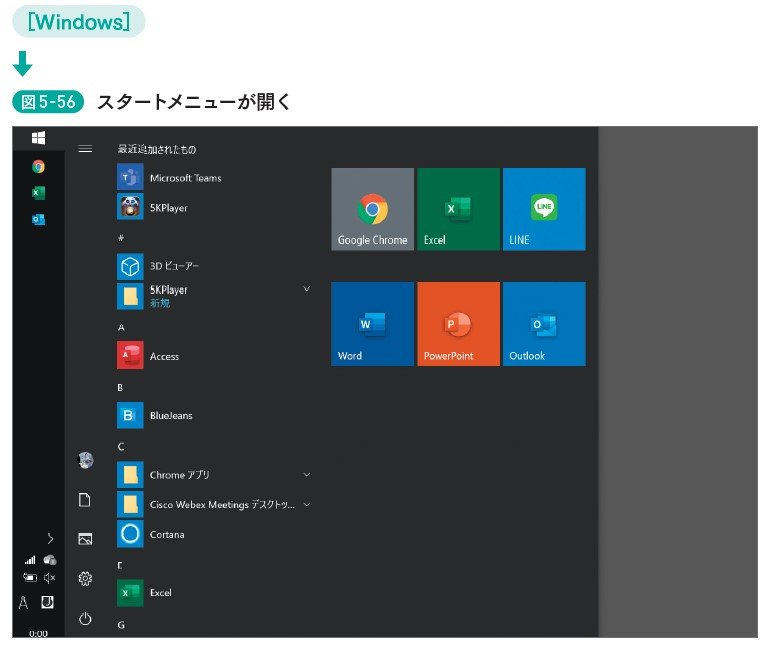The image size is (773, 651).
Task: Click the C letter section header
Action: pyautogui.click(x=121, y=446)
